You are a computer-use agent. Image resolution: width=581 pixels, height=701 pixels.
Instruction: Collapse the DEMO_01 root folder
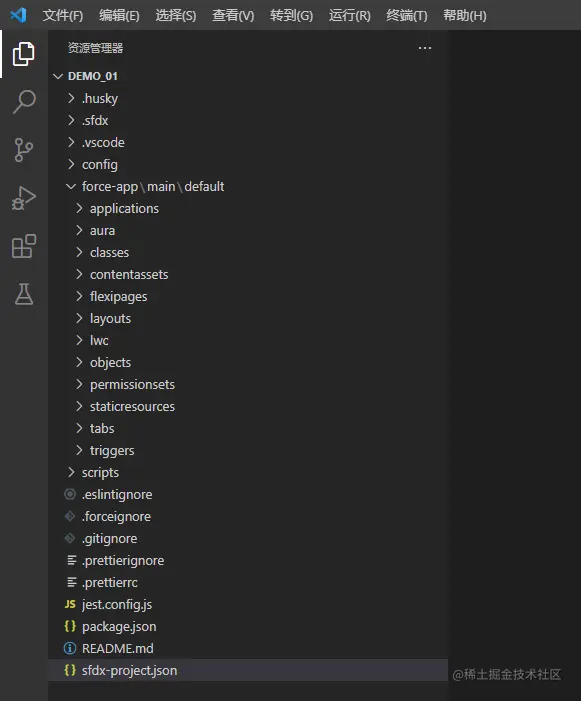[58, 76]
